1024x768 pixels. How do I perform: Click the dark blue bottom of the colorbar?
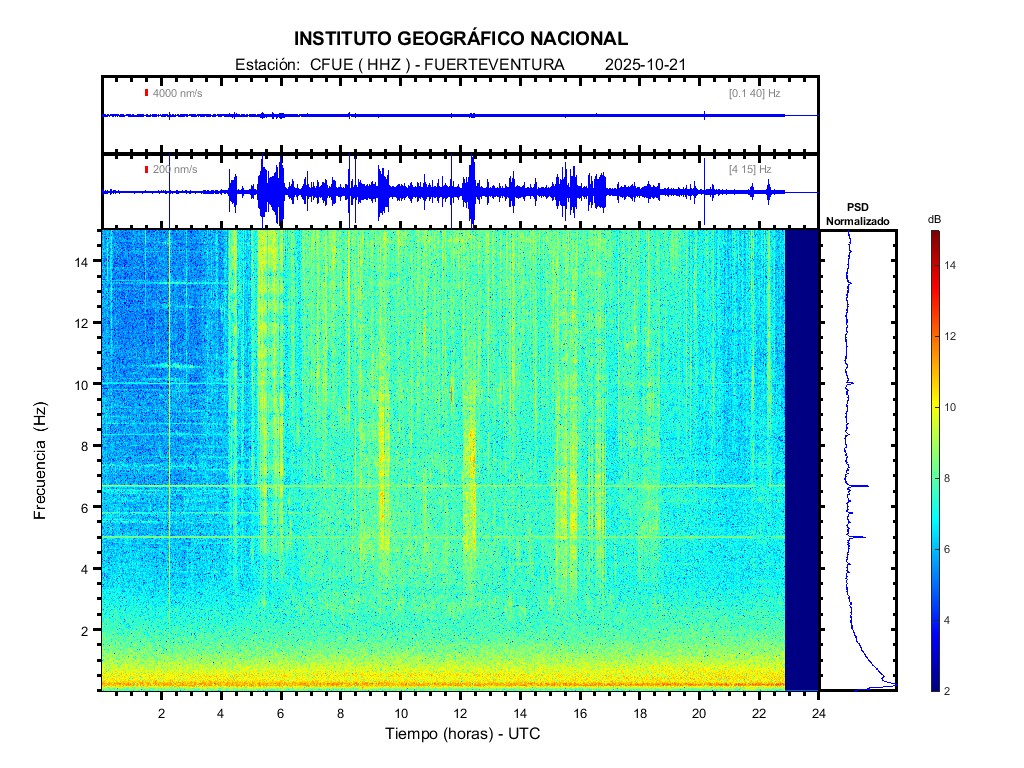click(933, 683)
